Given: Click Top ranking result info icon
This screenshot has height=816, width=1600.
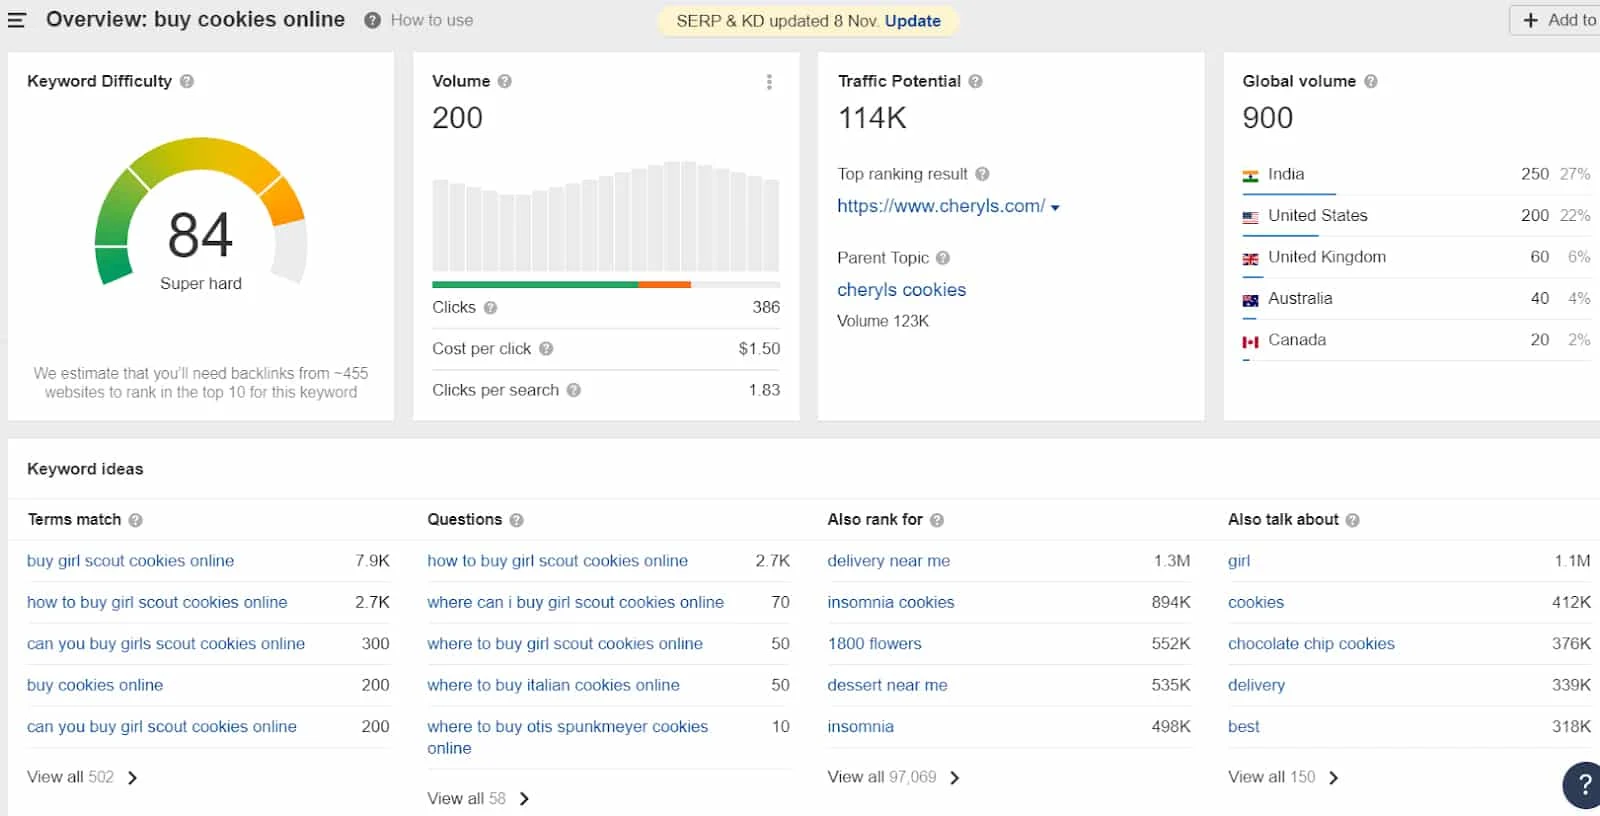Looking at the screenshot, I should [982, 174].
